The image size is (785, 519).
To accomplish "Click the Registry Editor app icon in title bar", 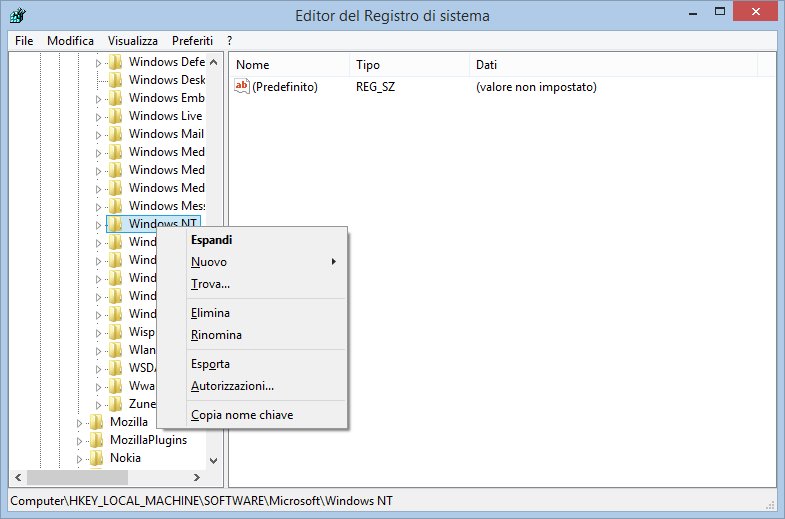I will (17, 15).
